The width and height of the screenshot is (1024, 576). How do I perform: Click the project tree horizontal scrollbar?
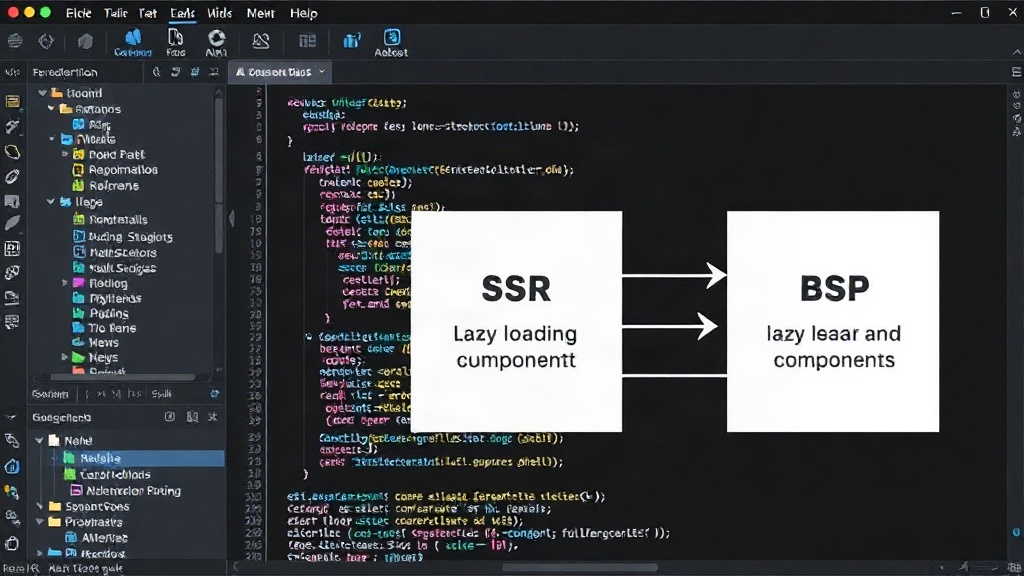(122, 377)
